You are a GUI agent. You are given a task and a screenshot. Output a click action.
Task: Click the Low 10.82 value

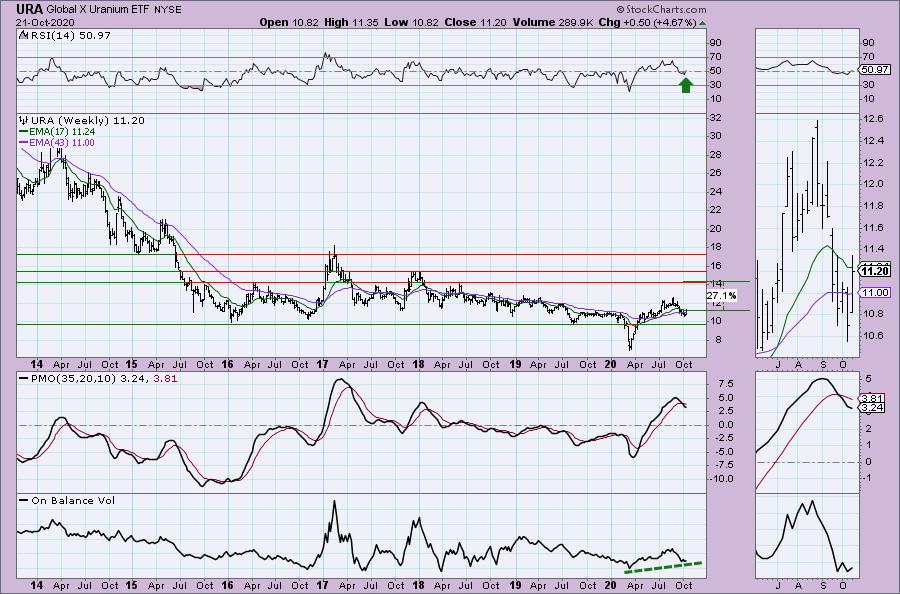(411, 22)
